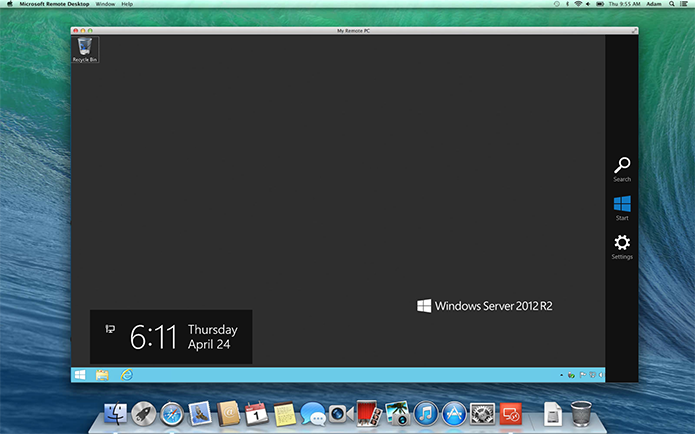The height and width of the screenshot is (434, 695).
Task: Launch Internet Explorer from the taskbar
Action: click(126, 374)
